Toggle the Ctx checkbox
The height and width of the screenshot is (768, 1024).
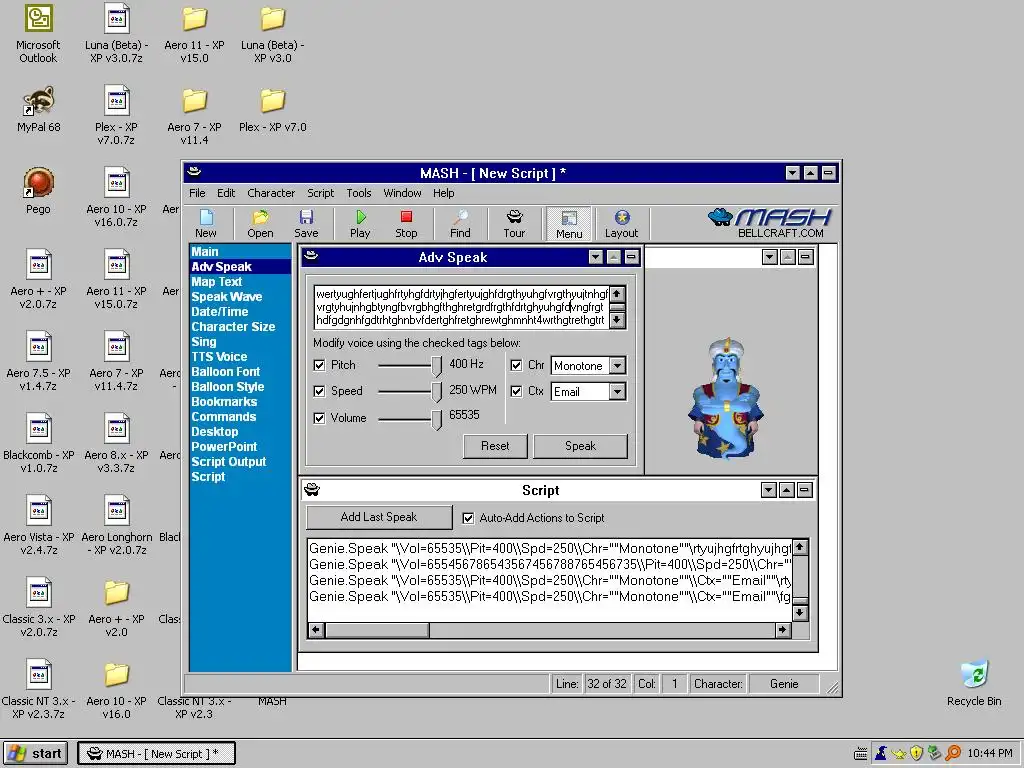click(x=516, y=391)
